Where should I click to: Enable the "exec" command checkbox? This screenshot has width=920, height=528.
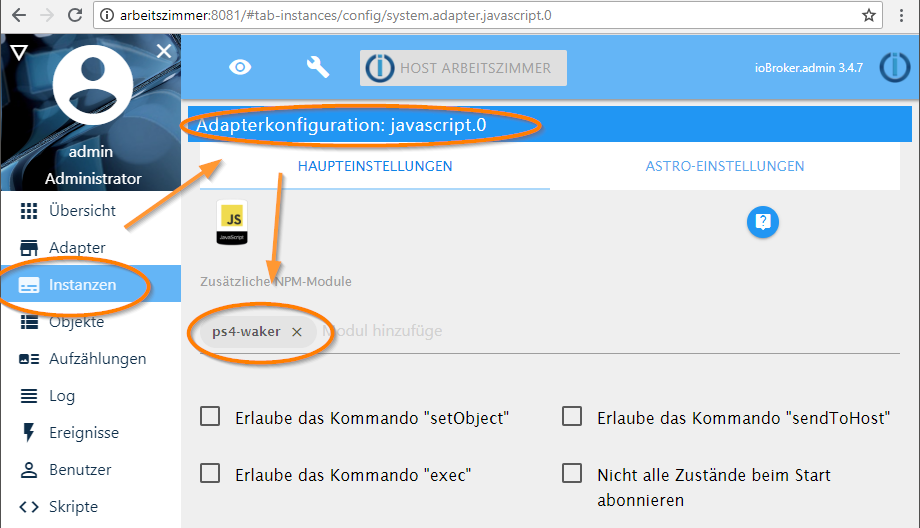tap(210, 473)
